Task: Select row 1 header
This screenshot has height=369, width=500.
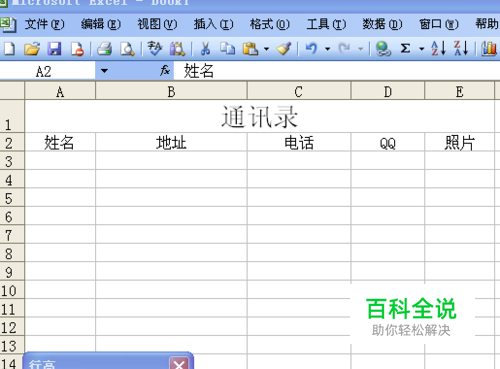Action: [x=12, y=116]
